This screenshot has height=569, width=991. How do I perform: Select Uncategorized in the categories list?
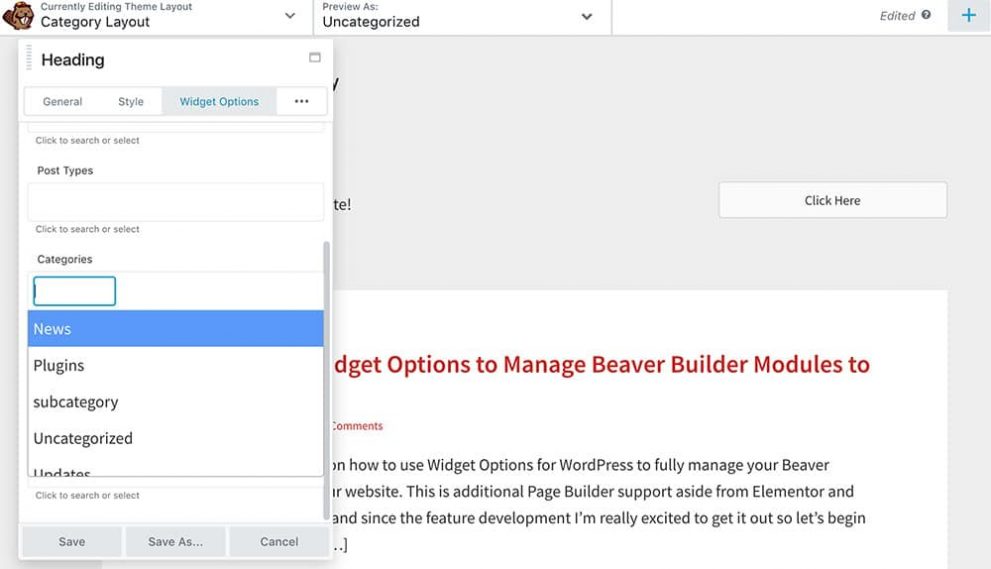(176, 438)
